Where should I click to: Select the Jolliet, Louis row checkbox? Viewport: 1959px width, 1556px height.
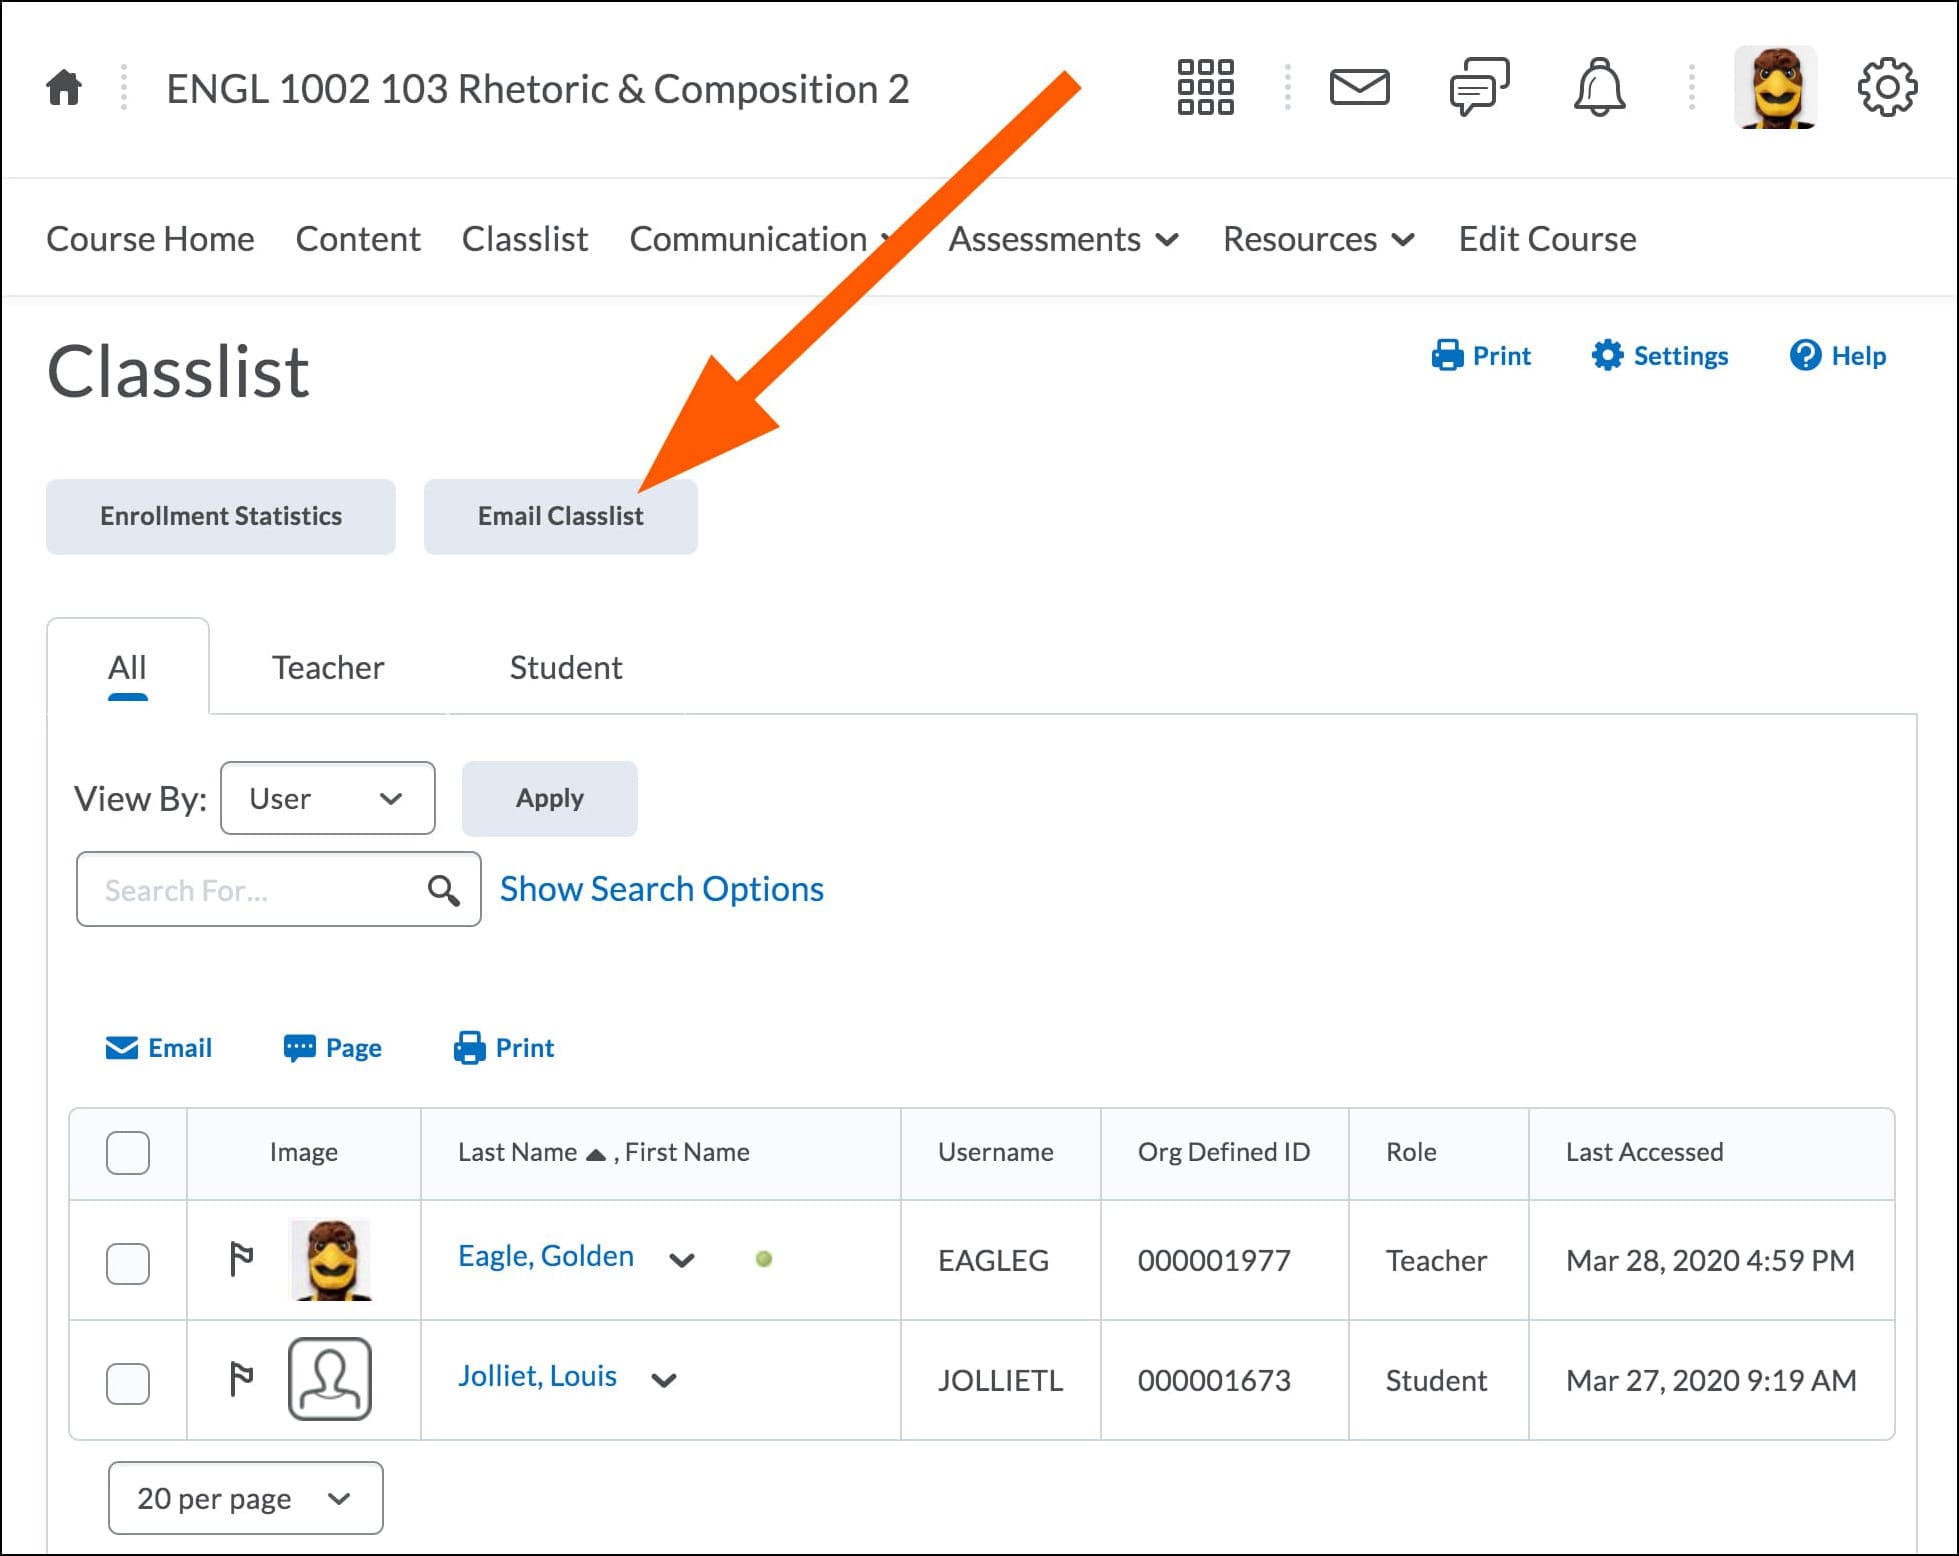pos(128,1383)
